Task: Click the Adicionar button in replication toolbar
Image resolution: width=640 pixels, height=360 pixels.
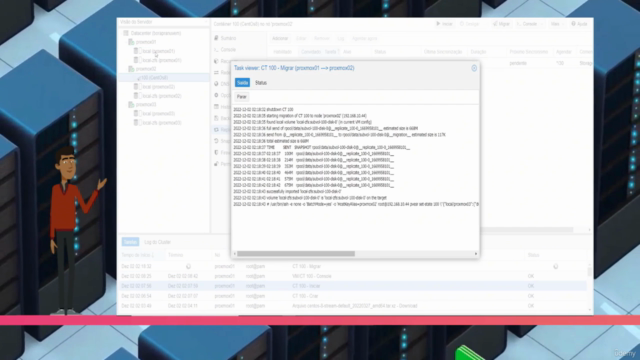Action: [x=280, y=38]
